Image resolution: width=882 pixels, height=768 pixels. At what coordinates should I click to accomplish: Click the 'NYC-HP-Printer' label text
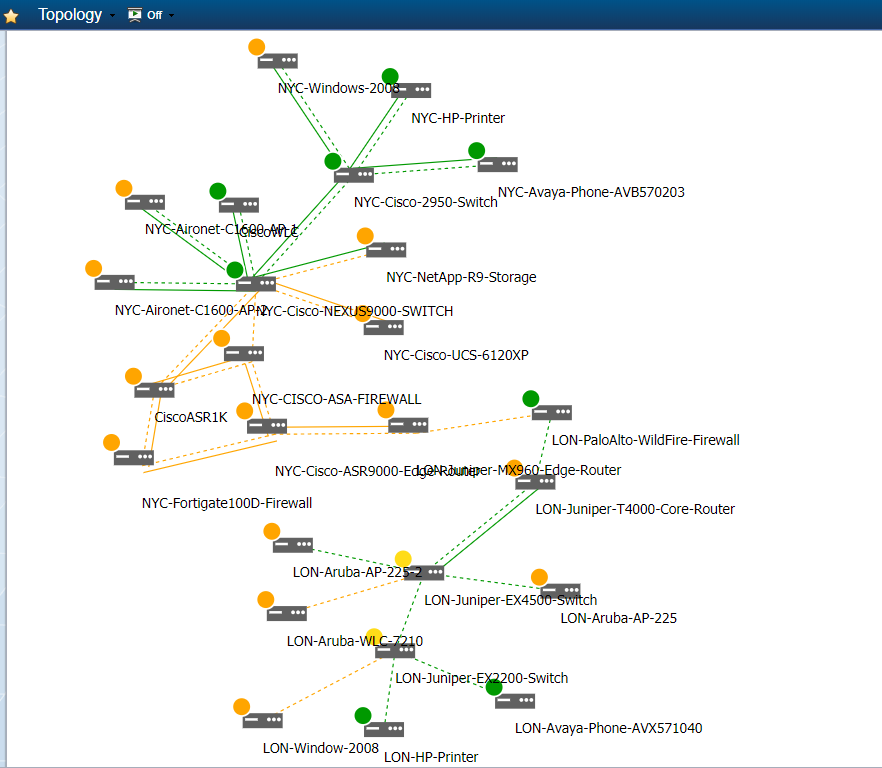click(458, 118)
